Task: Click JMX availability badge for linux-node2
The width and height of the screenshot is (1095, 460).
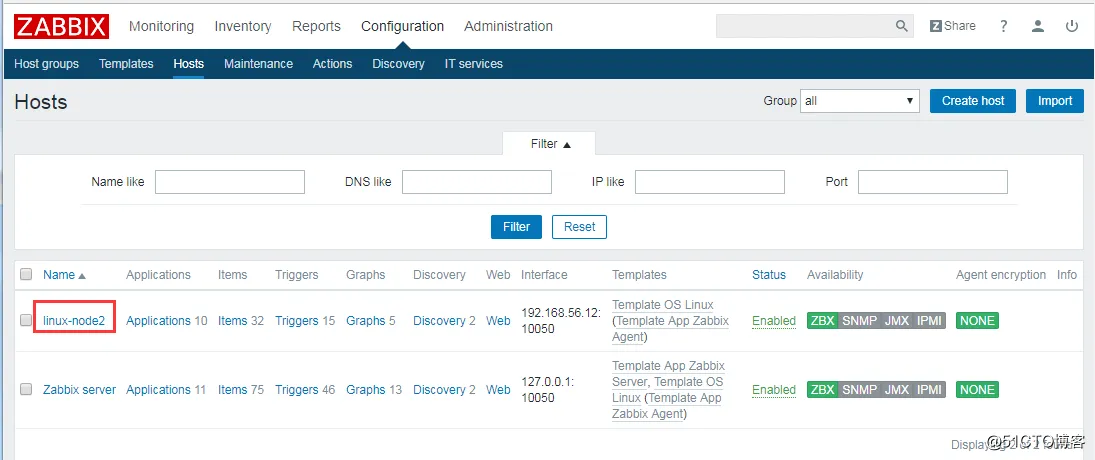Action: pos(897,320)
